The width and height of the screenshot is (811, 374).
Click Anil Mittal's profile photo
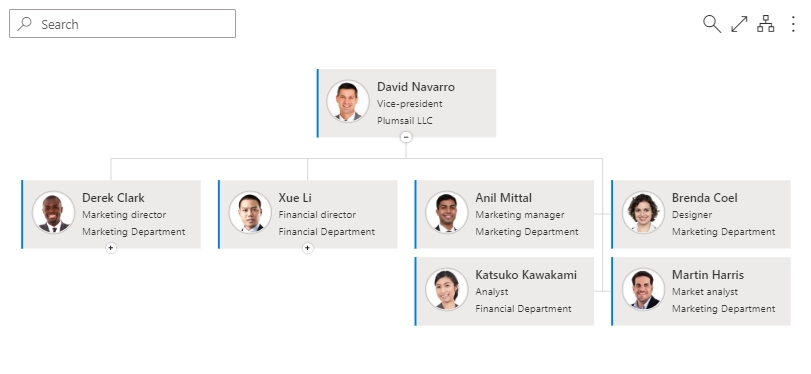(446, 213)
